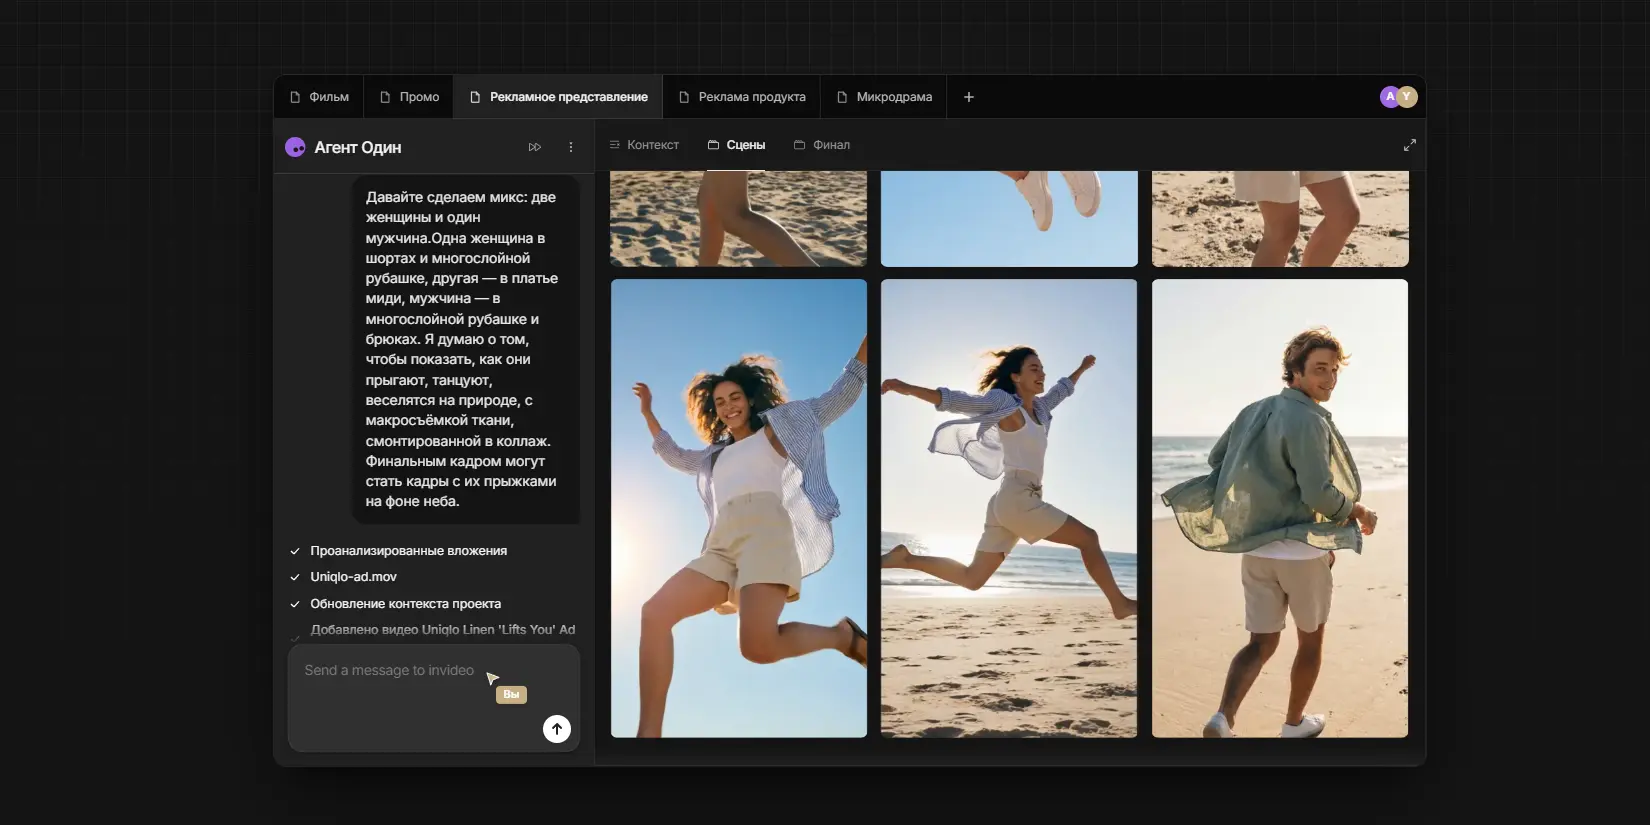
Task: Click the add new tab plus icon
Action: 968,97
